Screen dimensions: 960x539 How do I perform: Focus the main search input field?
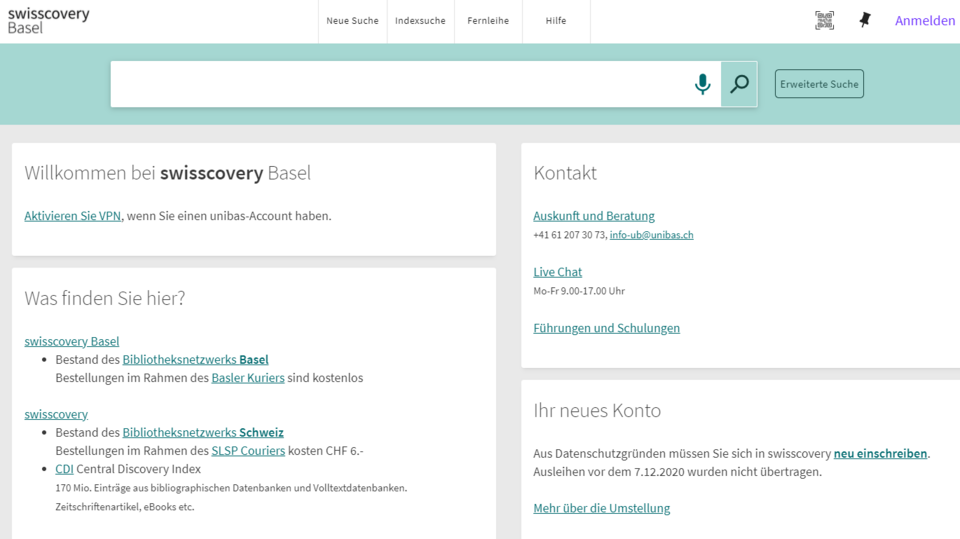400,84
